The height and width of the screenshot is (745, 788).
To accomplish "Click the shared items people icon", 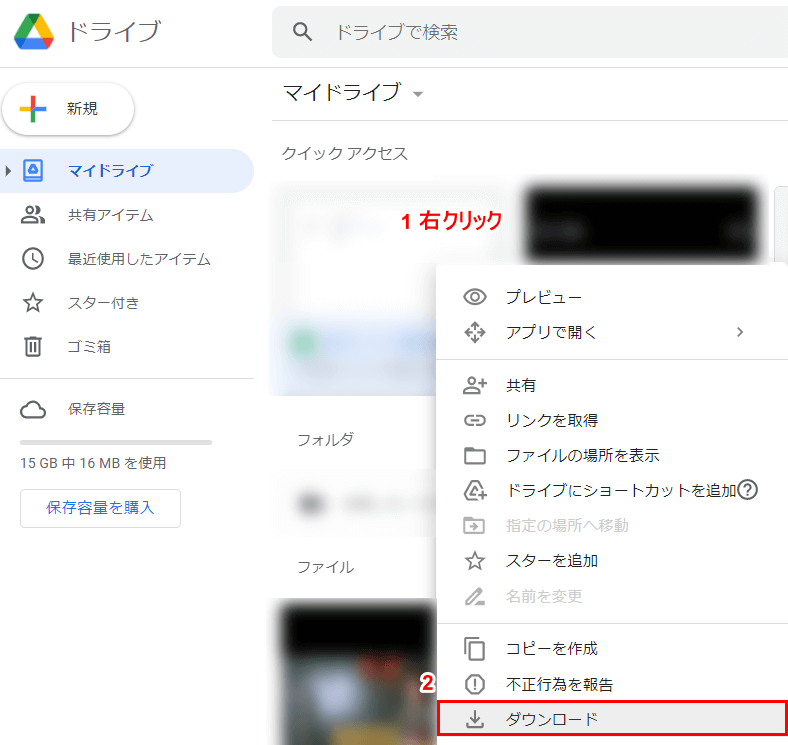I will 33,215.
